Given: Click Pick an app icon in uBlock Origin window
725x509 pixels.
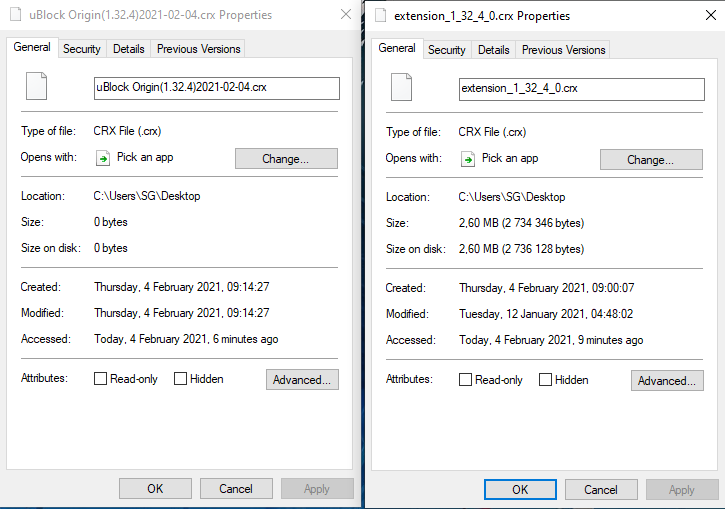Looking at the screenshot, I should 103,158.
